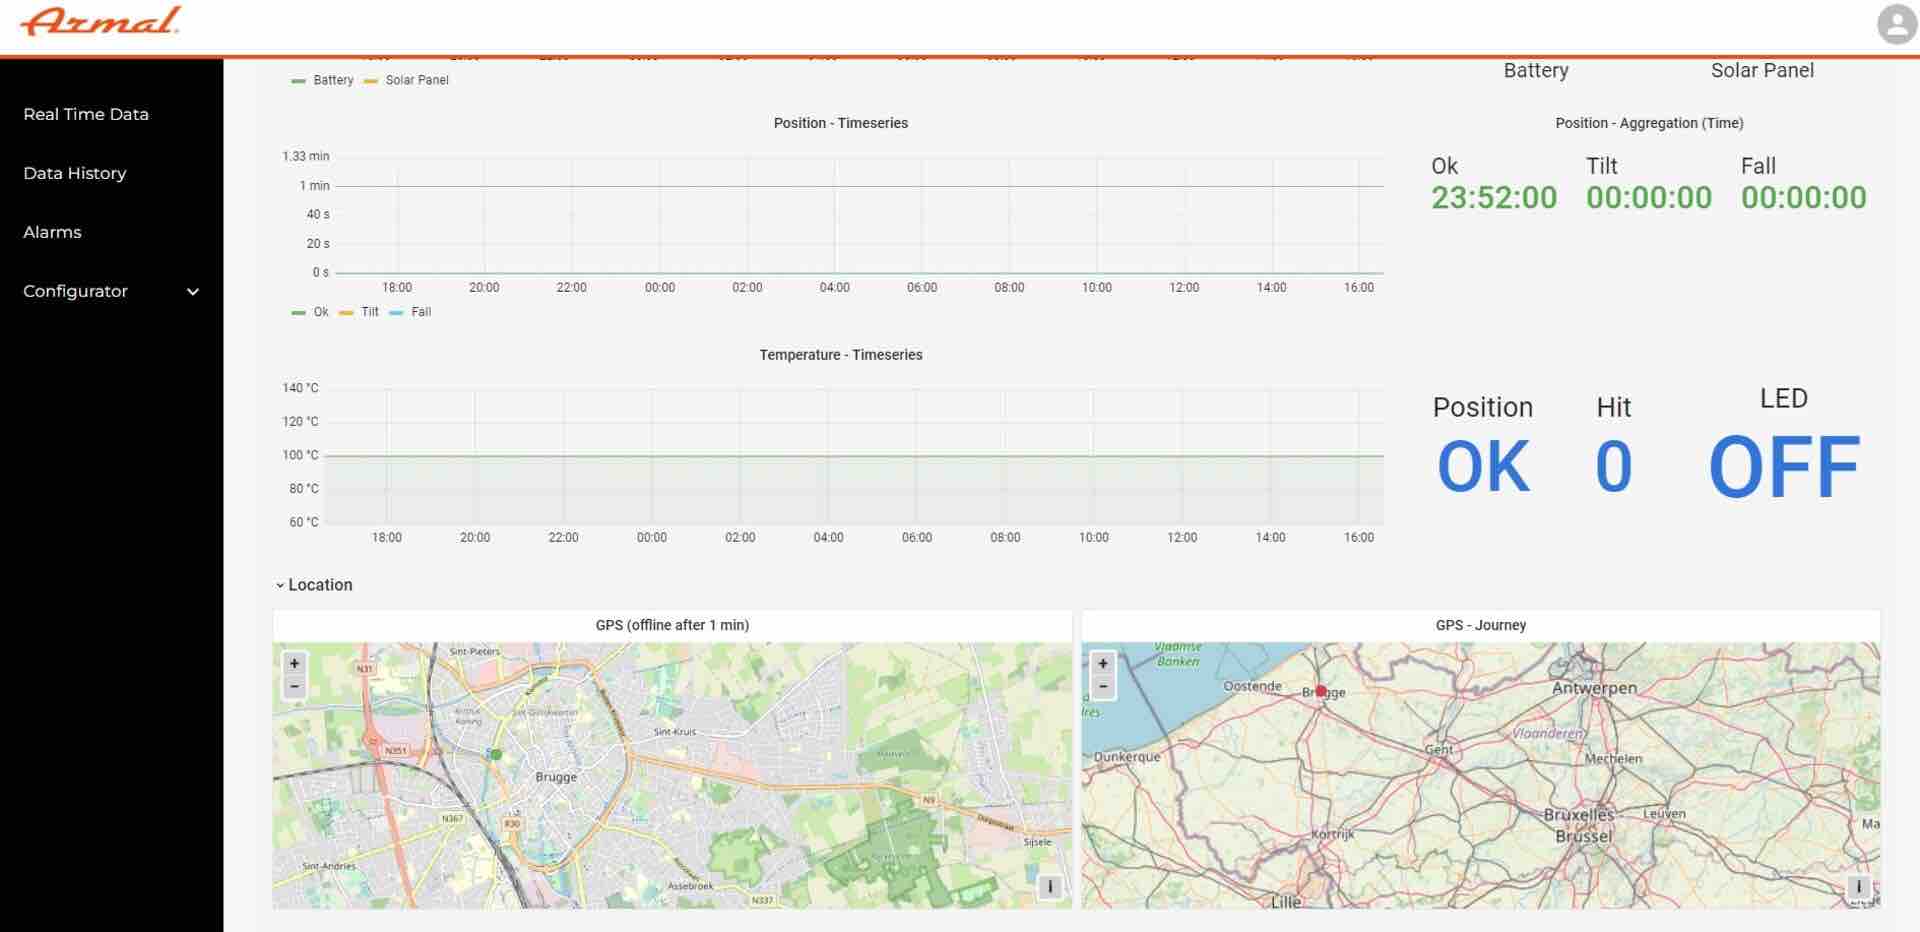Open the user profile avatar icon
This screenshot has height=932, width=1920.
pyautogui.click(x=1896, y=24)
